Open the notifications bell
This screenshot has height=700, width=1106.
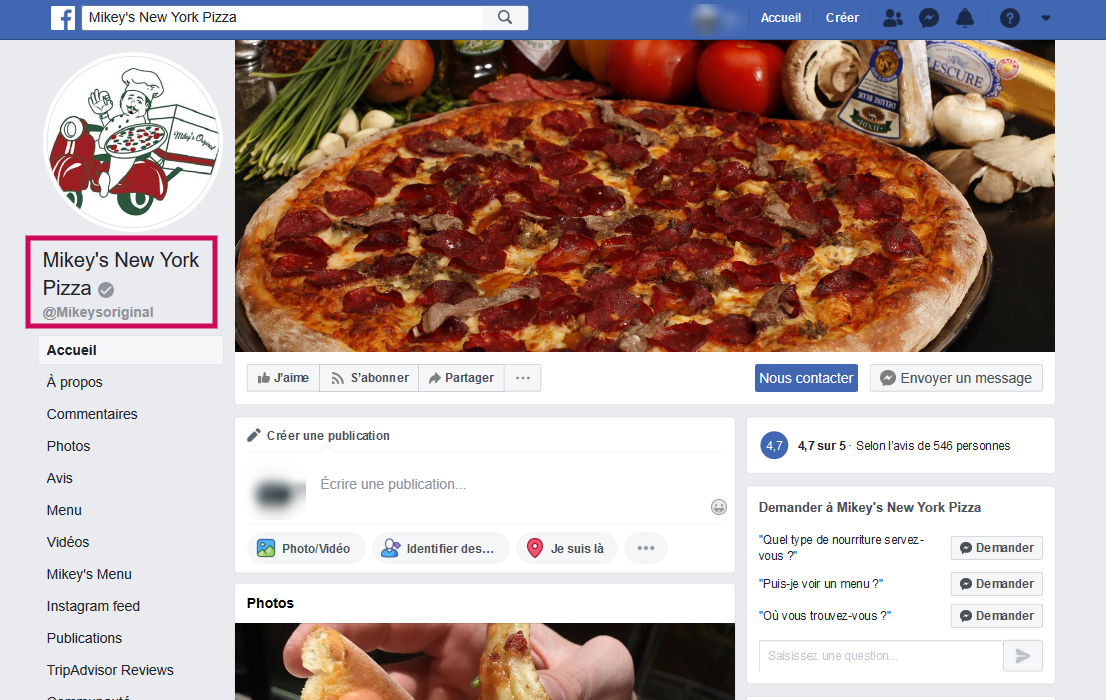click(x=964, y=18)
